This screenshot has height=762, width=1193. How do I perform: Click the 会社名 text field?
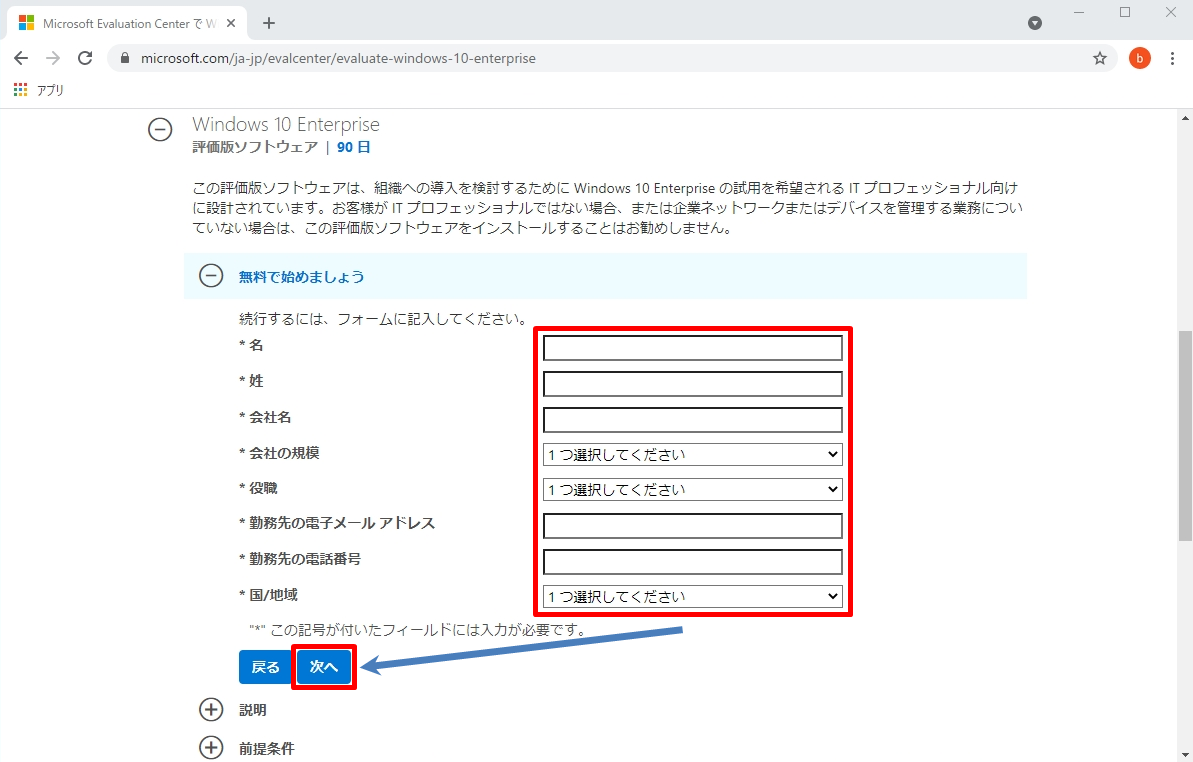(x=692, y=420)
